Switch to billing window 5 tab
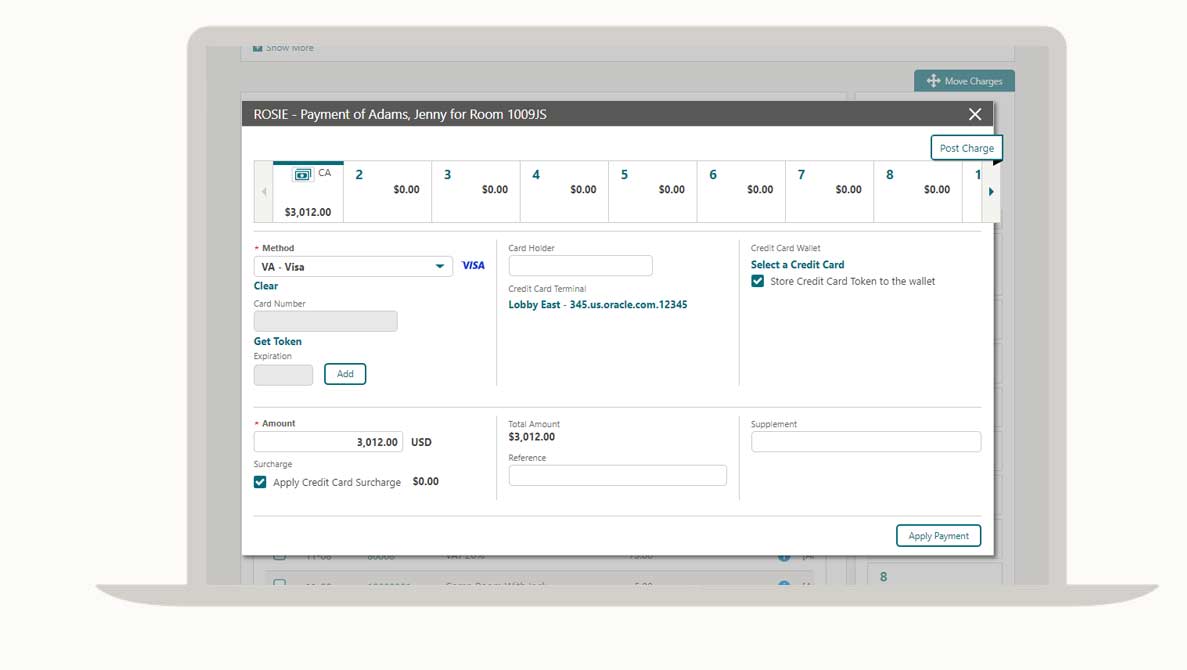 click(652, 191)
